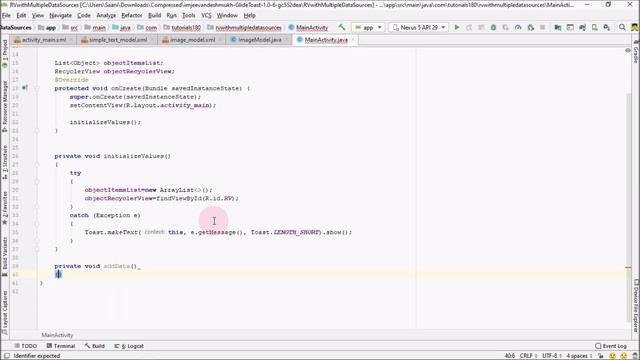Switch to the simple_text_model.xml tab

tap(118, 40)
